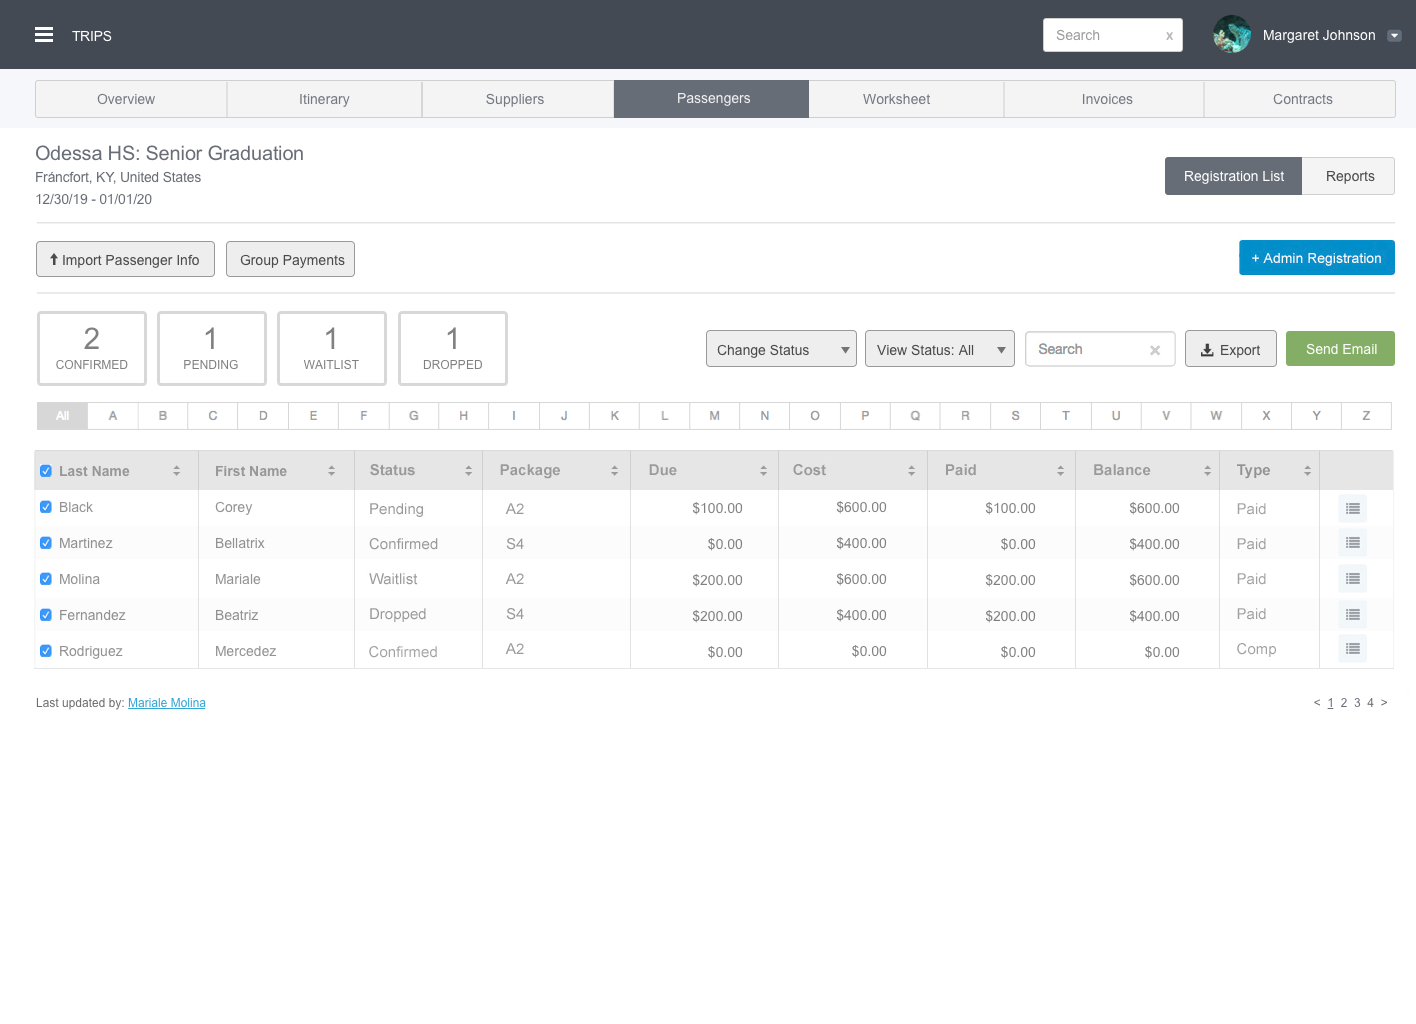Click Margaret Johnson's avatar picture

(x=1232, y=35)
